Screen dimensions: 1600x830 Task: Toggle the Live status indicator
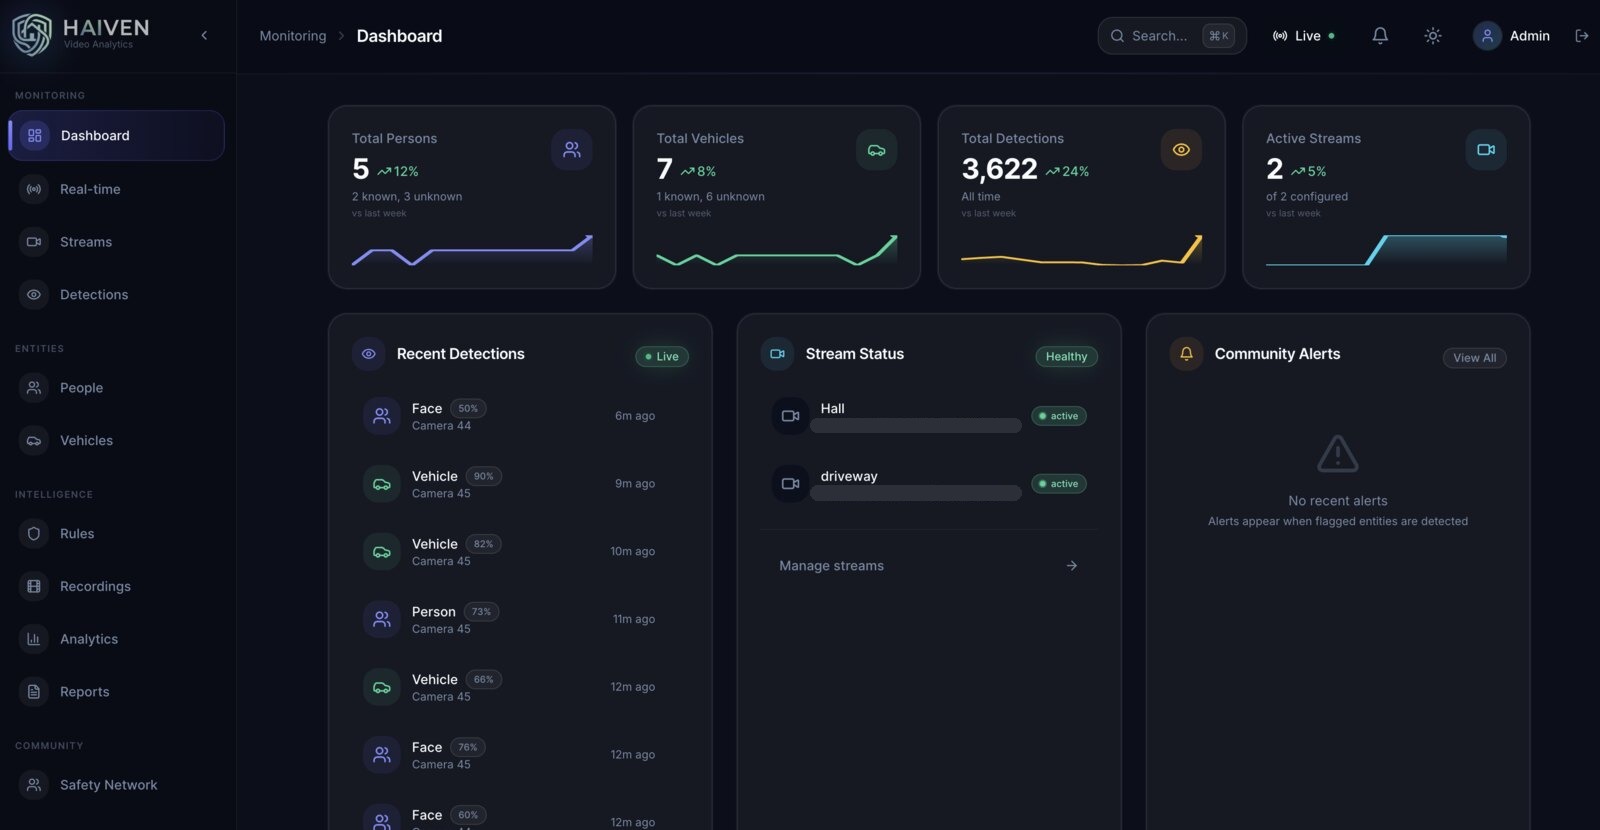[1303, 36]
